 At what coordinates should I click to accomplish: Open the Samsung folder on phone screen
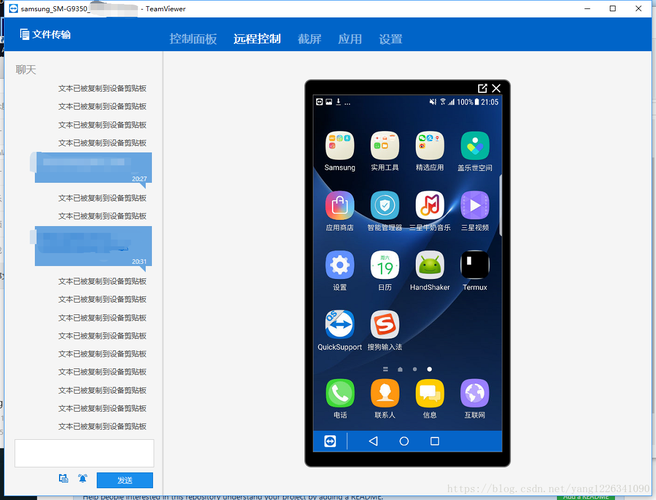pos(340,146)
